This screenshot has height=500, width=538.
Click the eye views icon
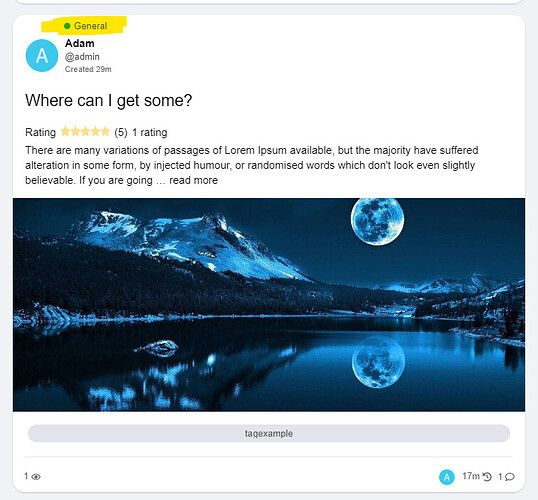pos(36,477)
